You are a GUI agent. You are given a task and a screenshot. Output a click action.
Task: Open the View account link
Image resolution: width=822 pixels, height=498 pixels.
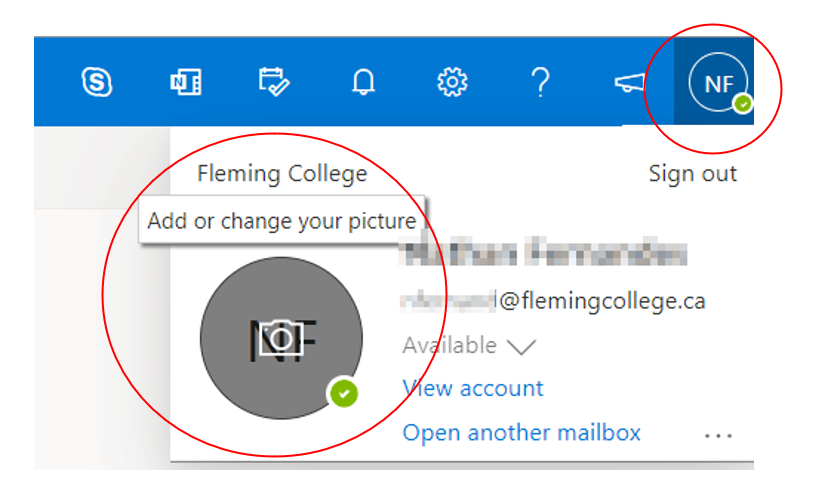click(x=472, y=388)
